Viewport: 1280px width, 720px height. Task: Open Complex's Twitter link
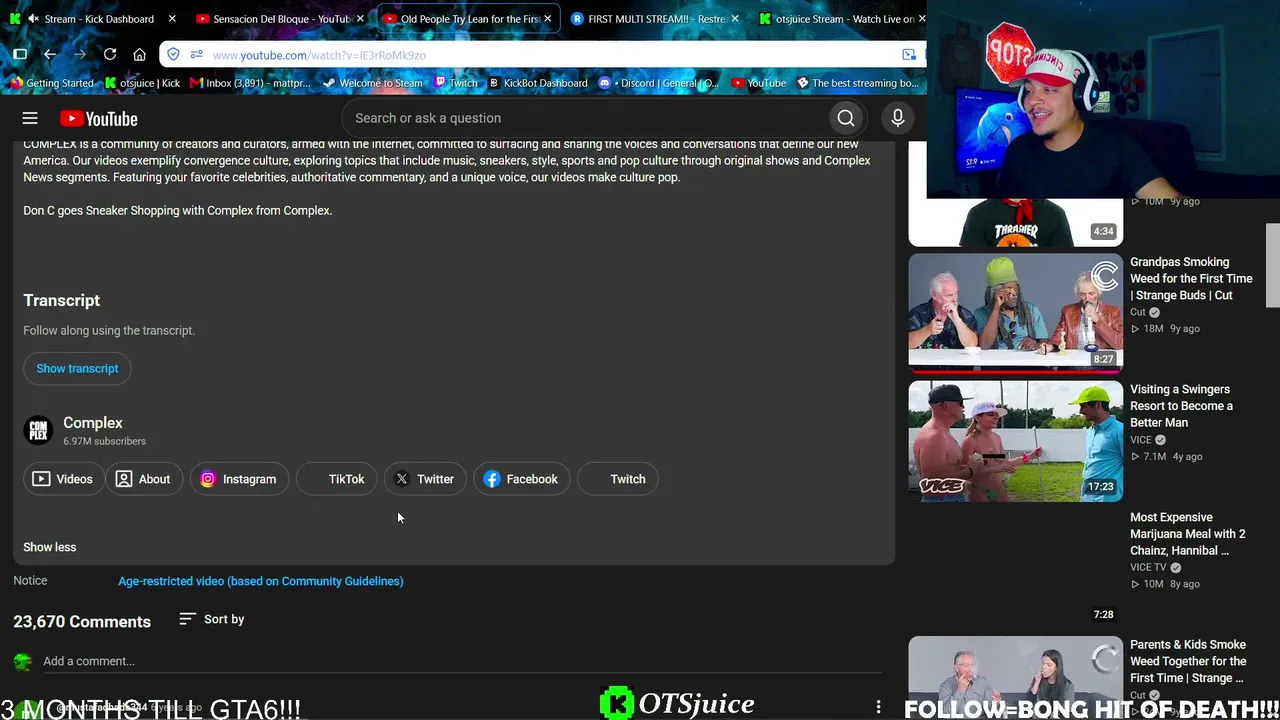pyautogui.click(x=425, y=479)
